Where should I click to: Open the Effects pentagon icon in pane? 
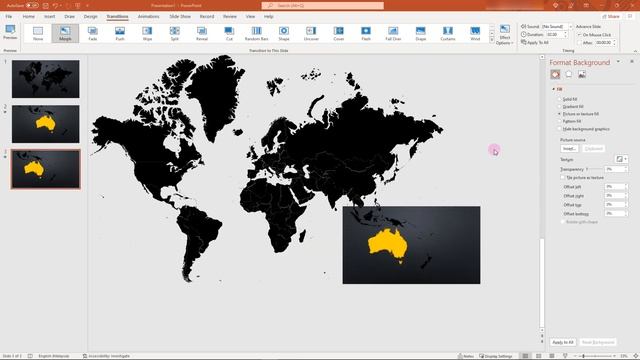(569, 74)
